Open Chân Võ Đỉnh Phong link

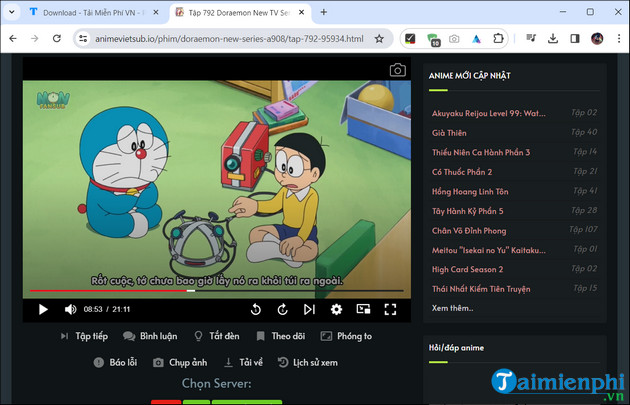469,231
